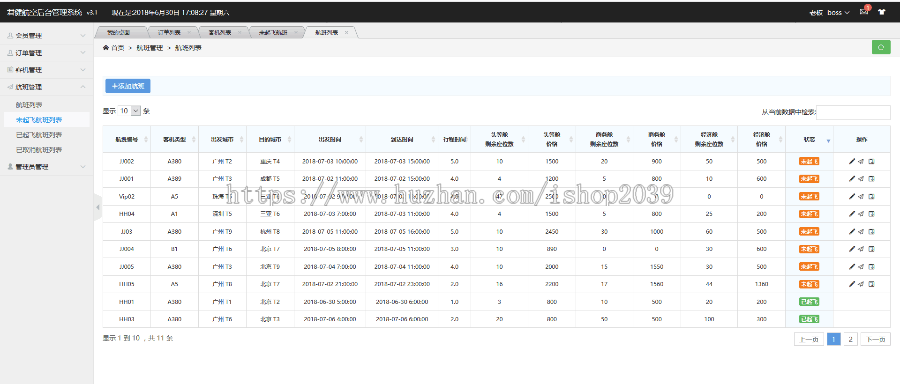Sort the table by the 出发时间 column
This screenshot has height=384, width=900.
tap(330, 139)
